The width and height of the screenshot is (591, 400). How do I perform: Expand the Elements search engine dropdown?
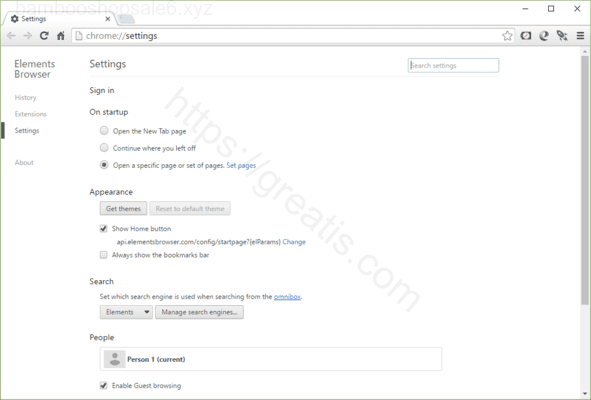(x=126, y=312)
